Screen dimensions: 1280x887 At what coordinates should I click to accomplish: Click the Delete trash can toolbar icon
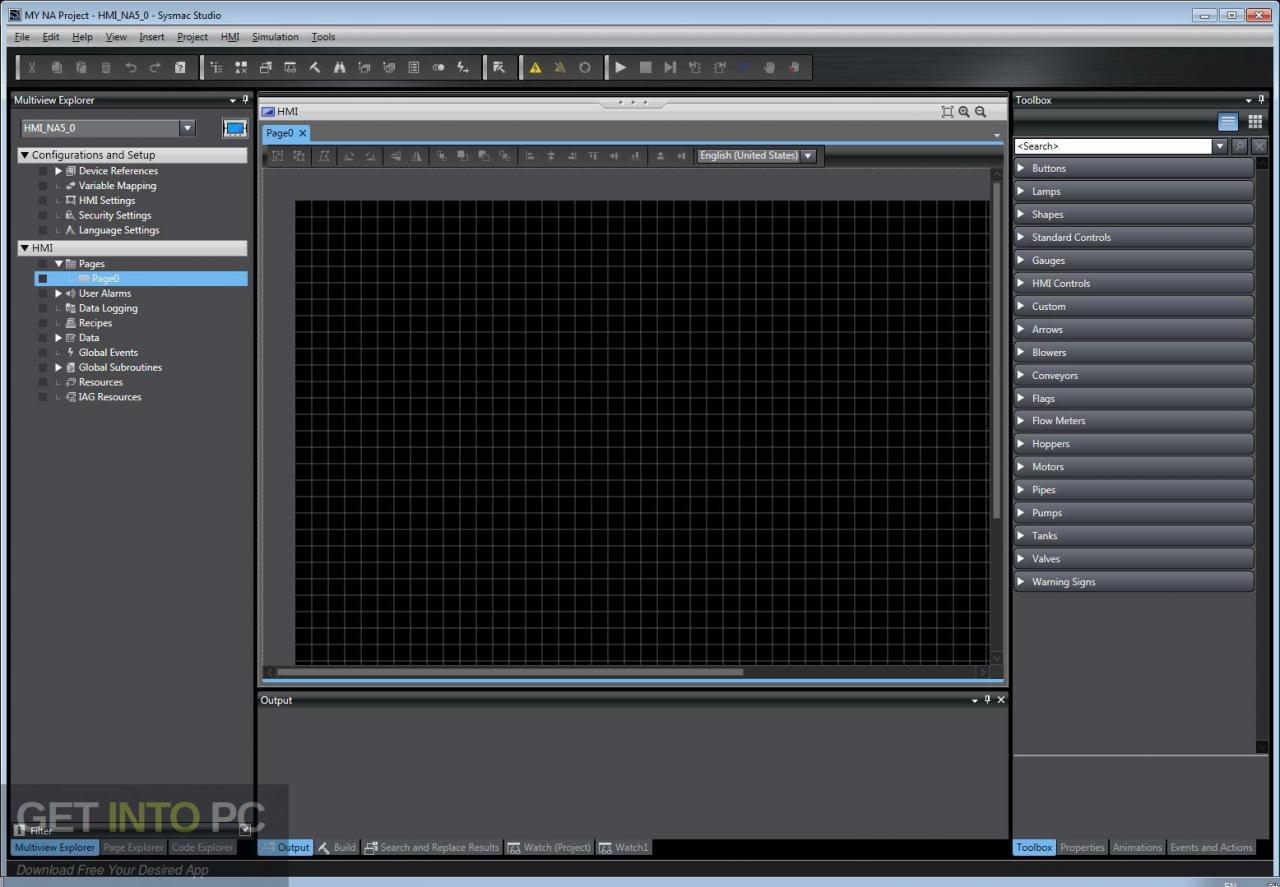pyautogui.click(x=106, y=67)
